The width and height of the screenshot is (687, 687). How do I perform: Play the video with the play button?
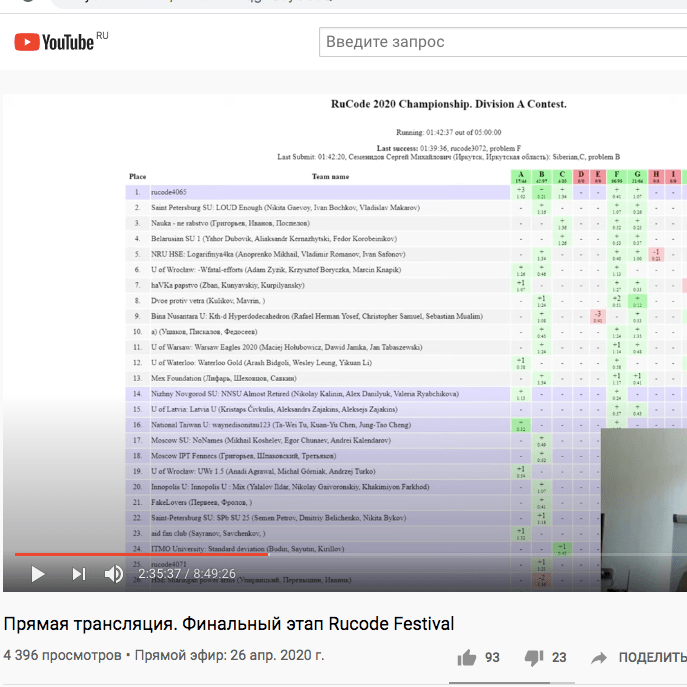(x=38, y=574)
